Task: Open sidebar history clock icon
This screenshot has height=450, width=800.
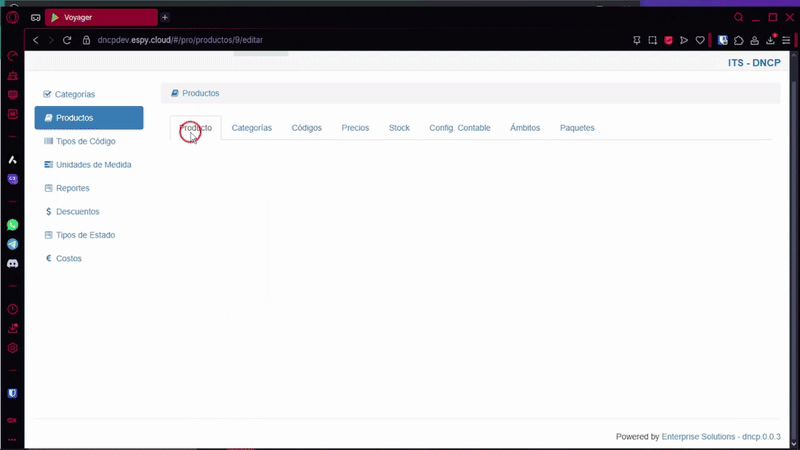Action: 13,309
